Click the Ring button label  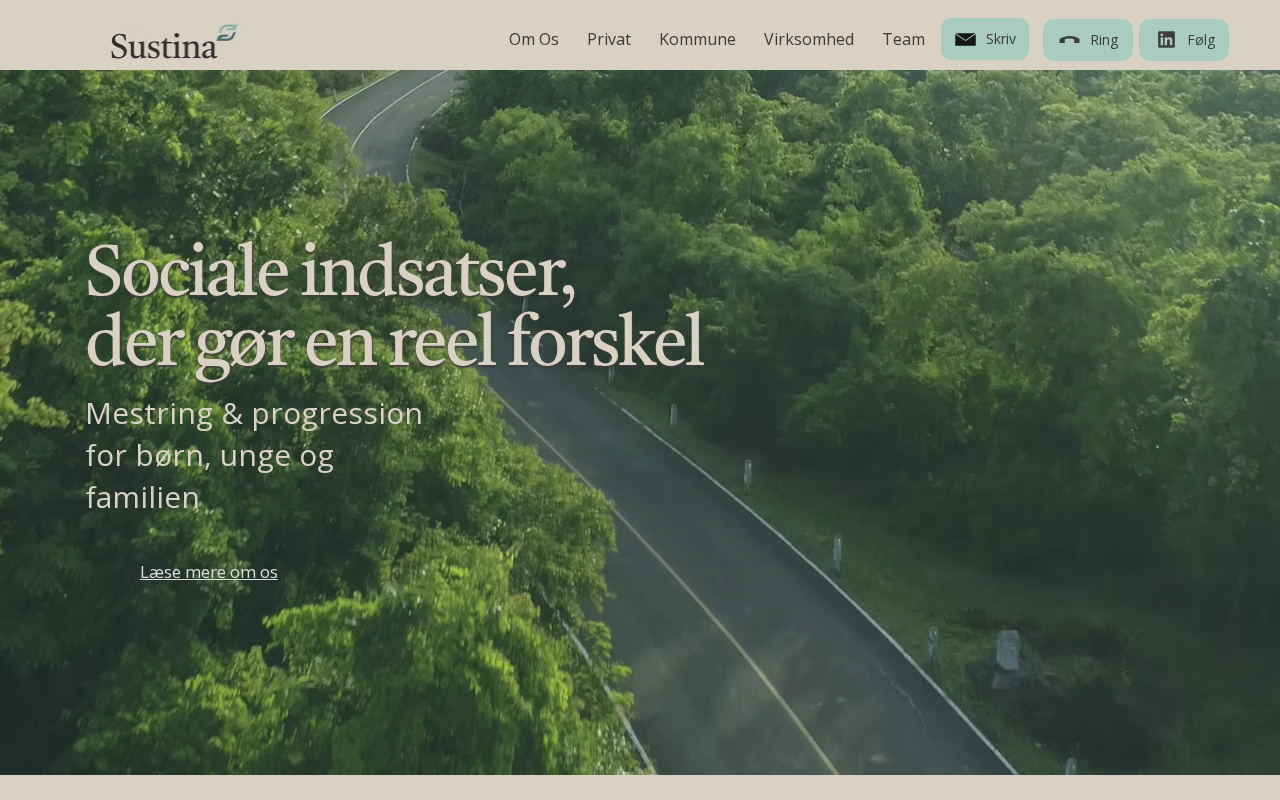(1104, 40)
